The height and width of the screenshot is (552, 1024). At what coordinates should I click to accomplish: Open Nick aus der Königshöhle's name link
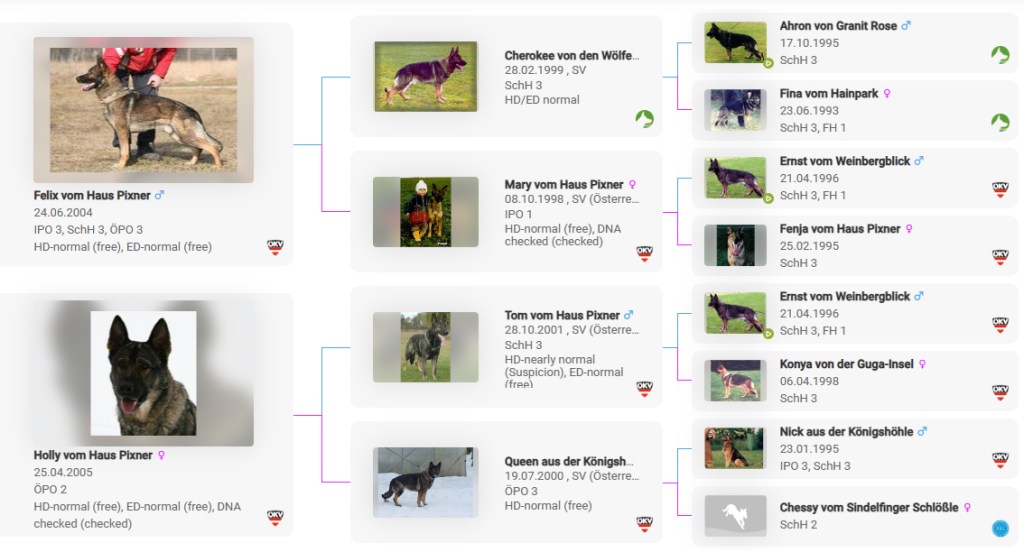pyautogui.click(x=846, y=432)
